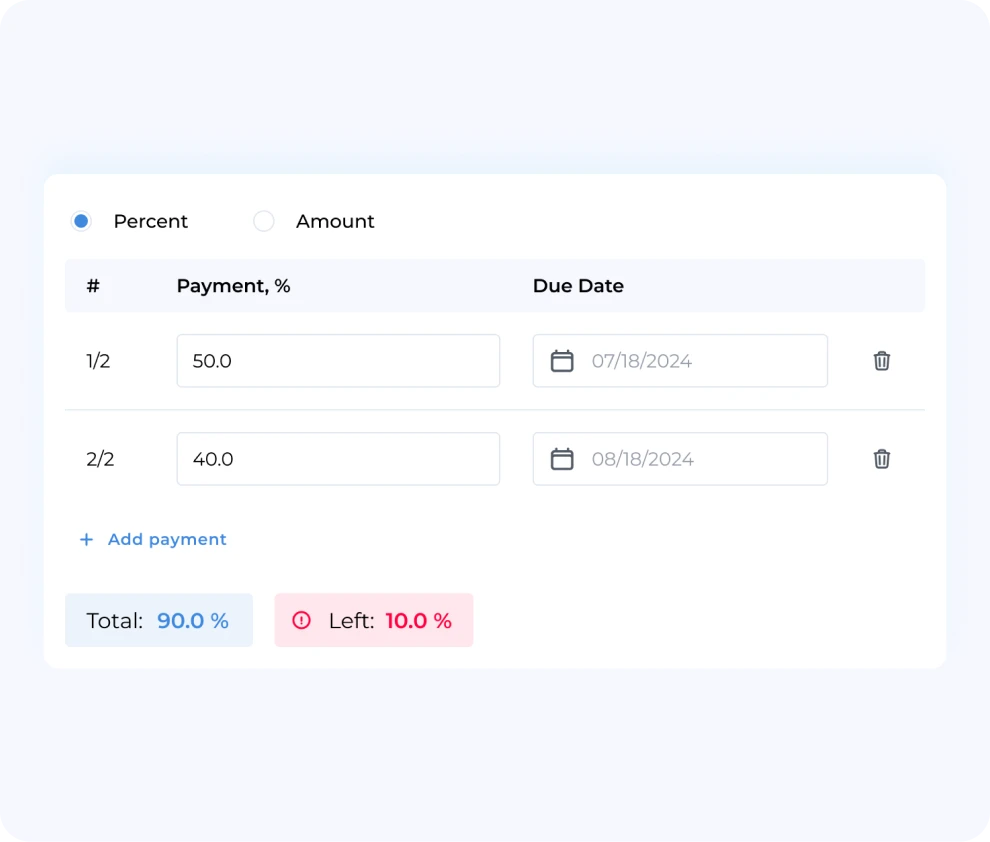The width and height of the screenshot is (990, 842).
Task: Click the Due Date column header
Action: click(x=578, y=286)
